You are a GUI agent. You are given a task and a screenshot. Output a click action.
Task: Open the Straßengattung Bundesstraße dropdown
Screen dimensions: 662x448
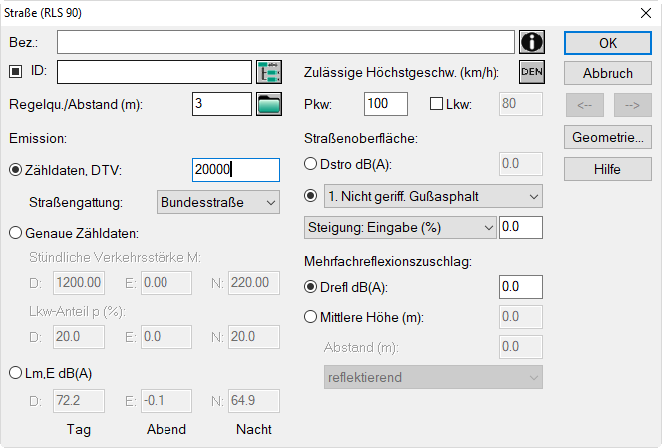(x=218, y=202)
